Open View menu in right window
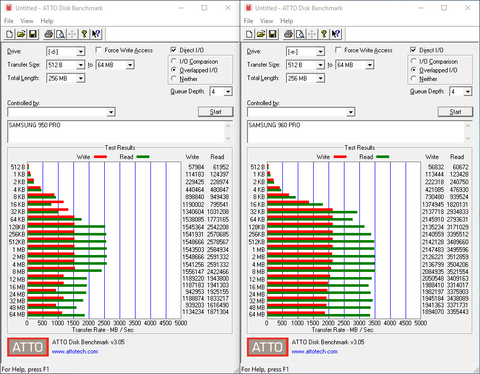This screenshot has width=480, height=374. click(x=267, y=21)
